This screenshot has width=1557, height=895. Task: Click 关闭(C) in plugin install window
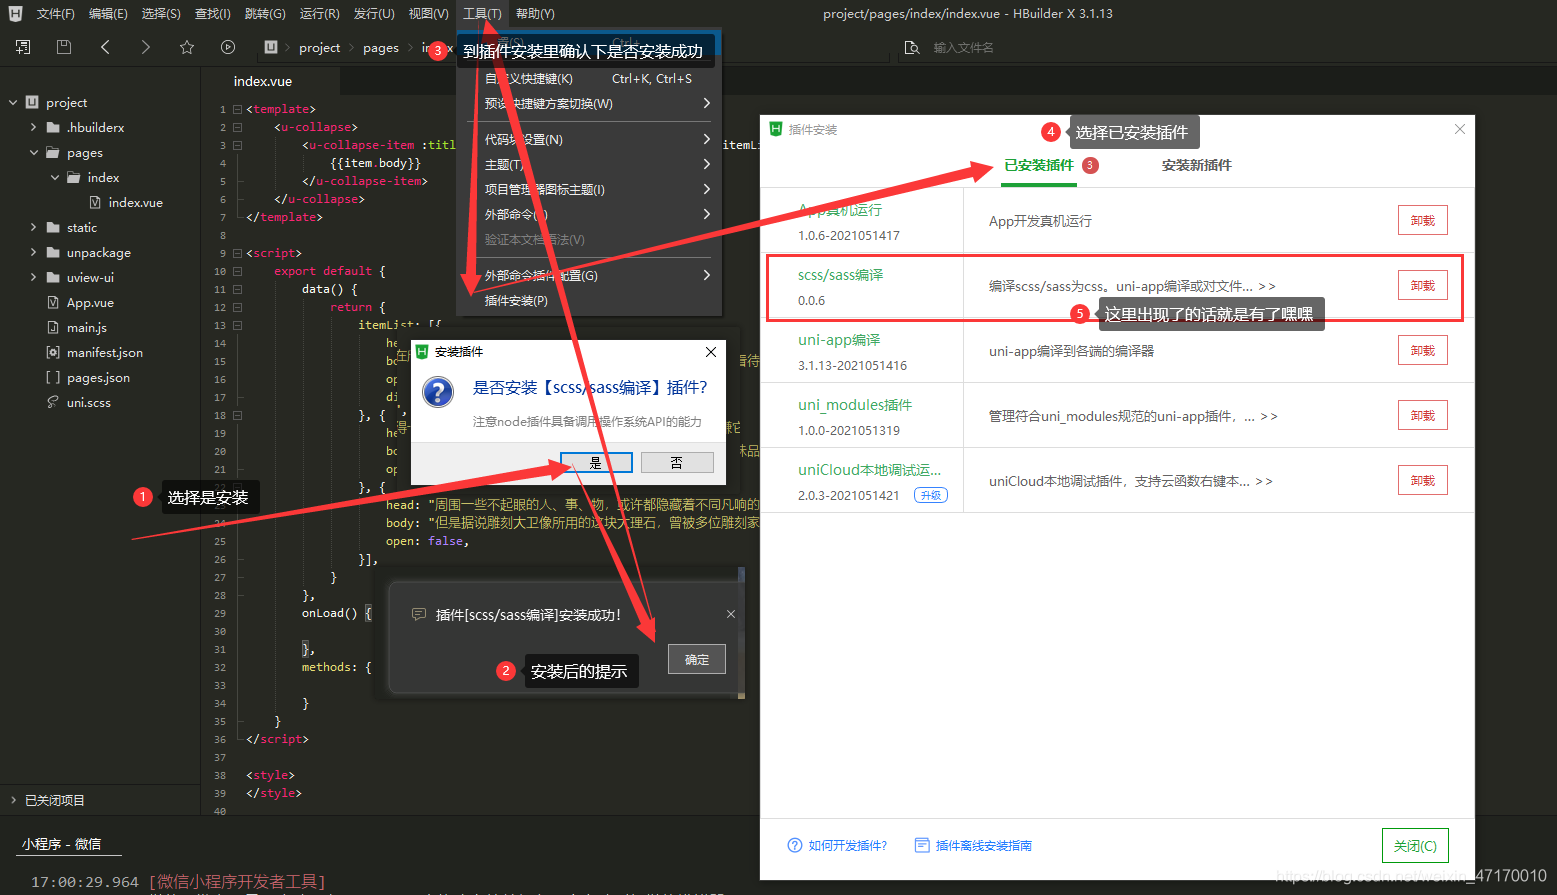(1415, 845)
